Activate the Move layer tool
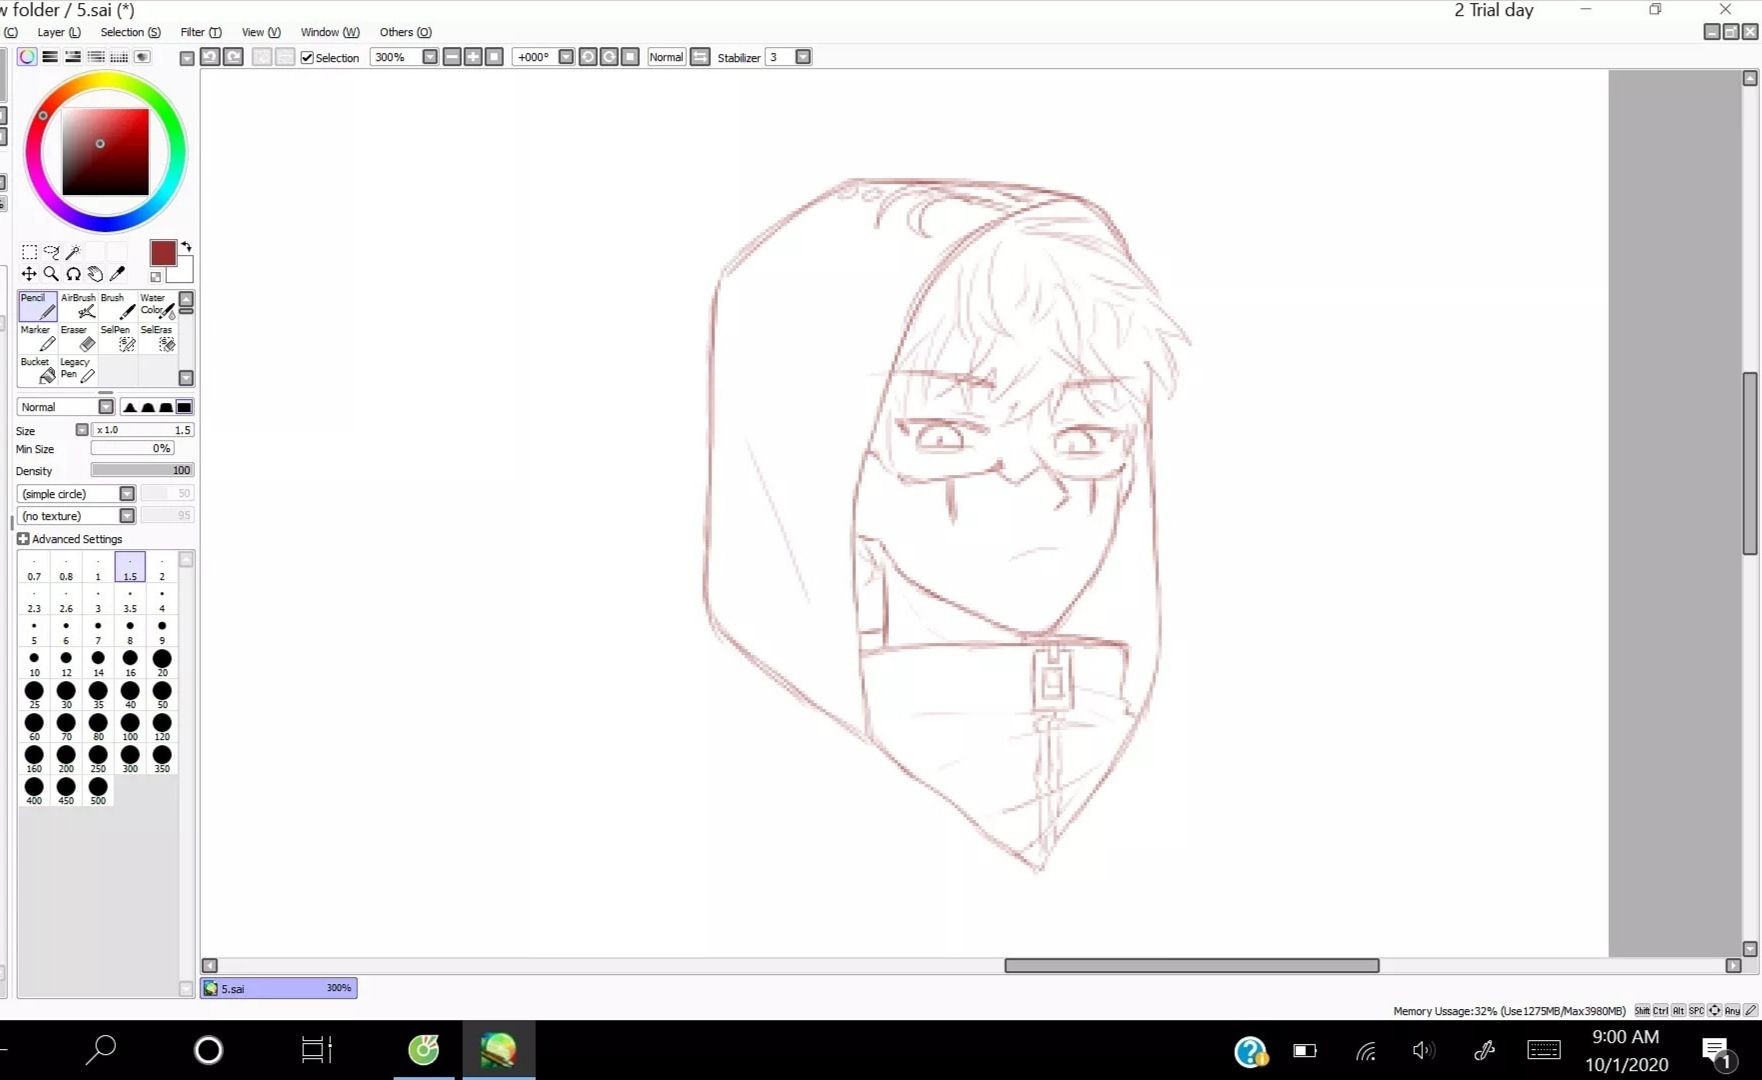This screenshot has height=1080, width=1762. 29,274
